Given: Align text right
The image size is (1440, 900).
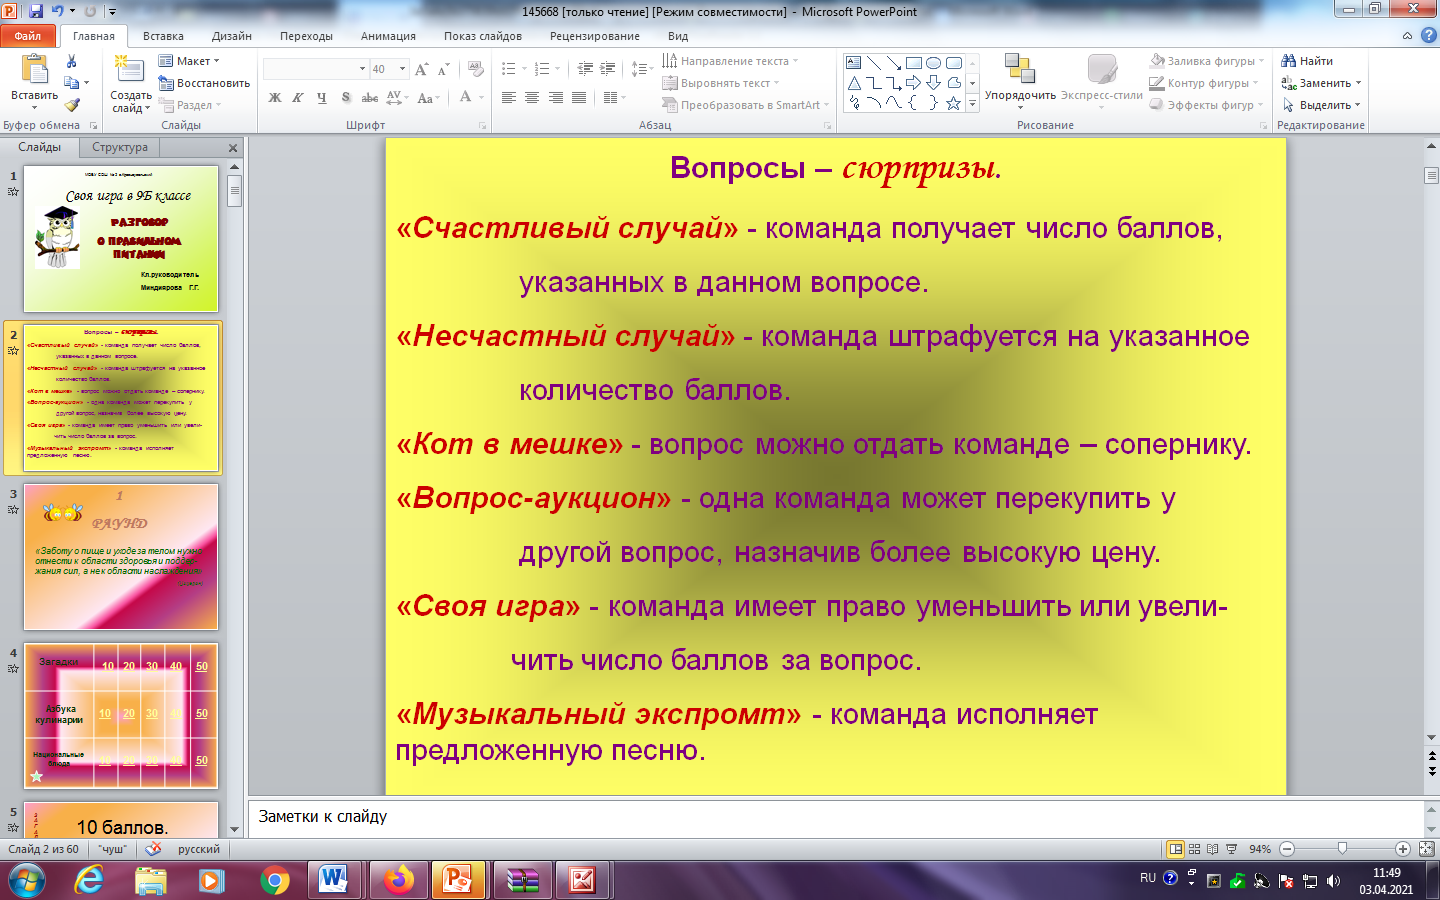Looking at the screenshot, I should coord(555,98).
